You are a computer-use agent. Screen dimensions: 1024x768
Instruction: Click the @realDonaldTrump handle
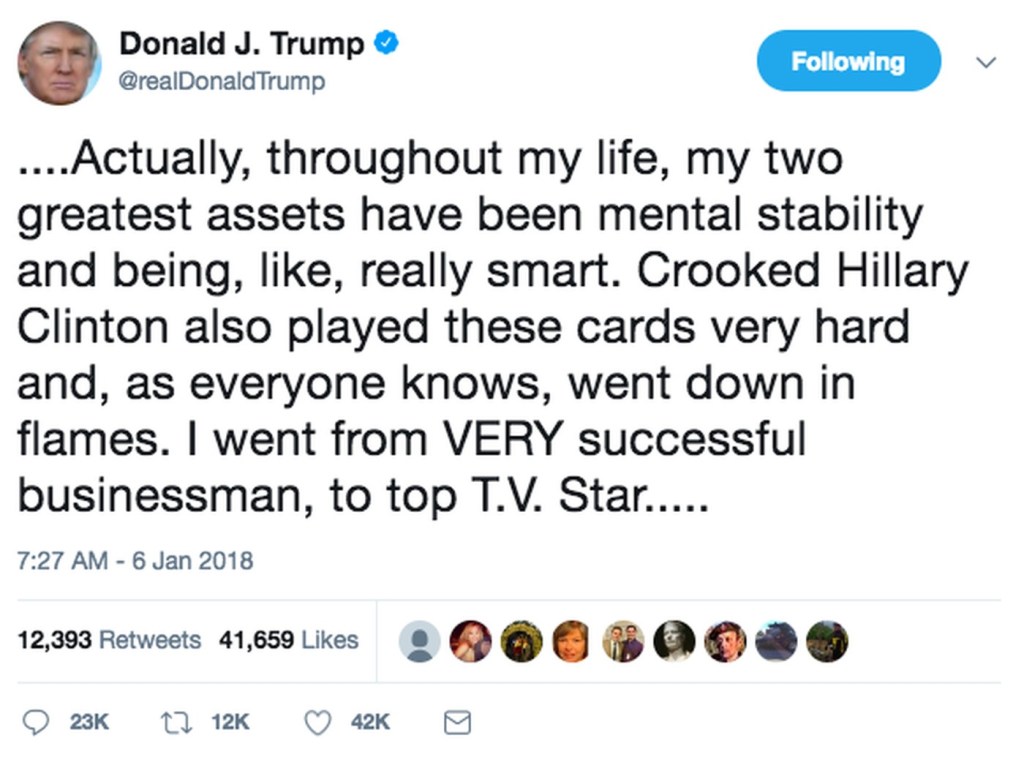(x=222, y=82)
